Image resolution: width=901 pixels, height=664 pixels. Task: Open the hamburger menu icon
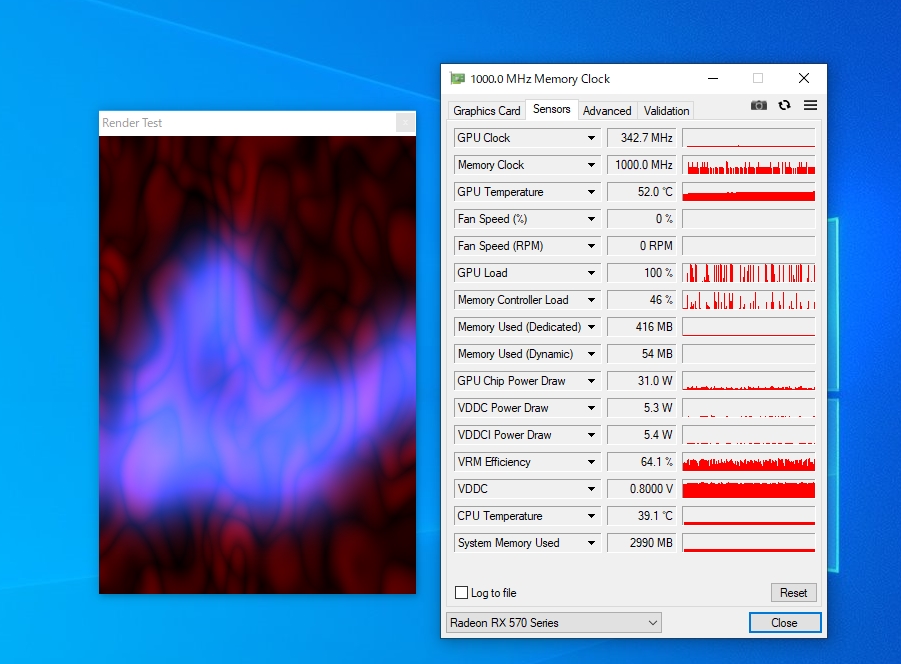tap(810, 105)
